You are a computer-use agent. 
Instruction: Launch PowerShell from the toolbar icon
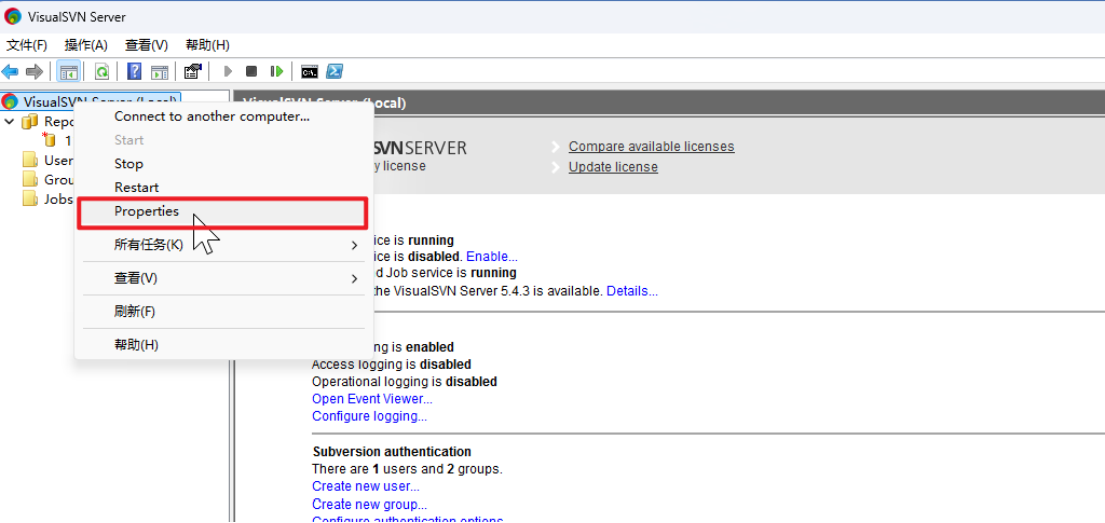point(335,71)
